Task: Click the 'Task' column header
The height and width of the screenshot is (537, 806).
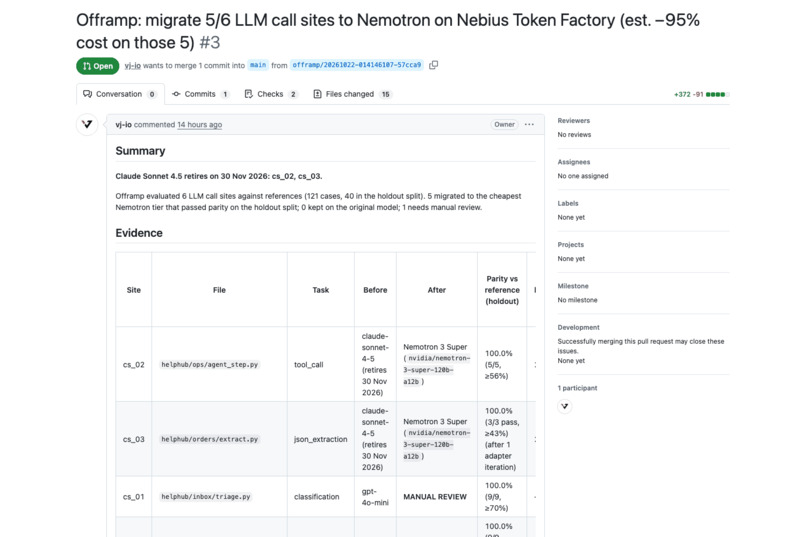Action: (x=321, y=290)
